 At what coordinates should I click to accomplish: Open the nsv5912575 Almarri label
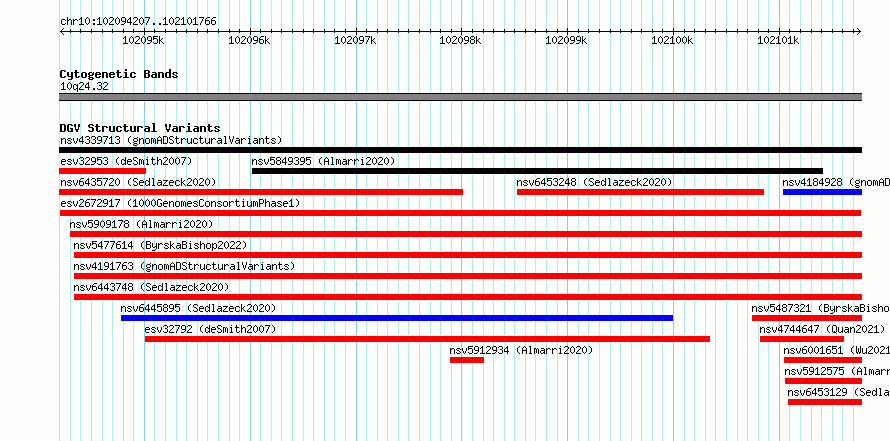click(x=837, y=371)
